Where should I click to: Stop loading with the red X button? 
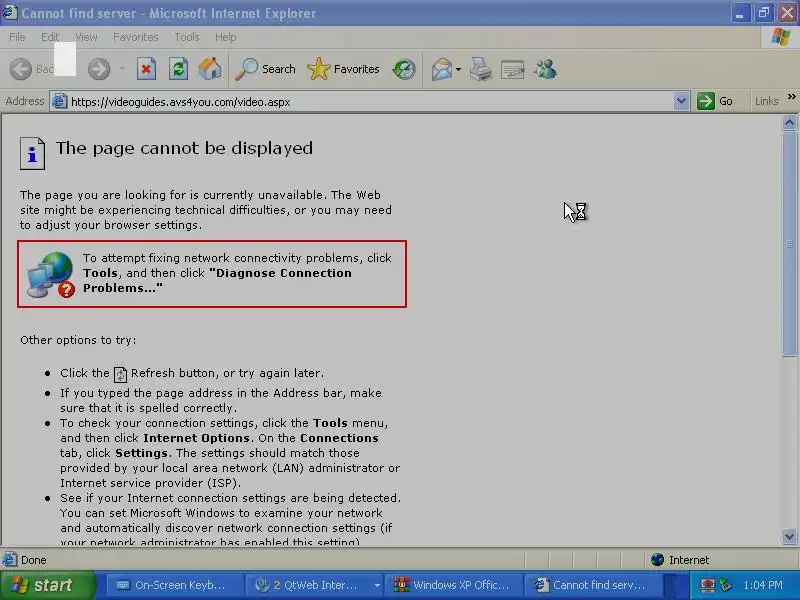coord(146,69)
